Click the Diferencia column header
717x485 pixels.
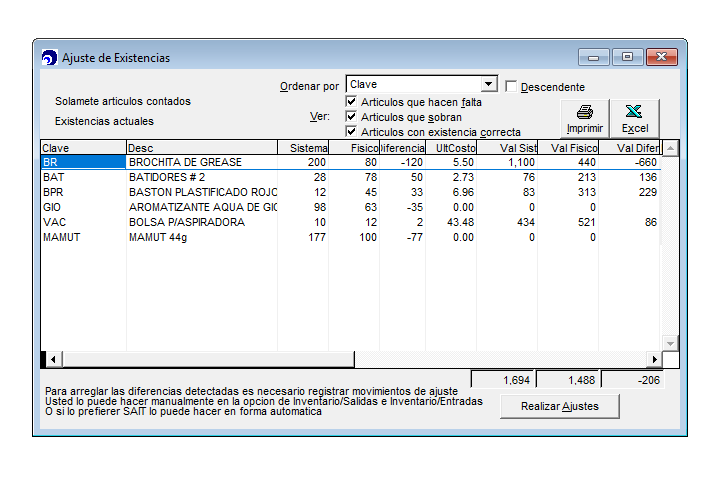[403, 148]
